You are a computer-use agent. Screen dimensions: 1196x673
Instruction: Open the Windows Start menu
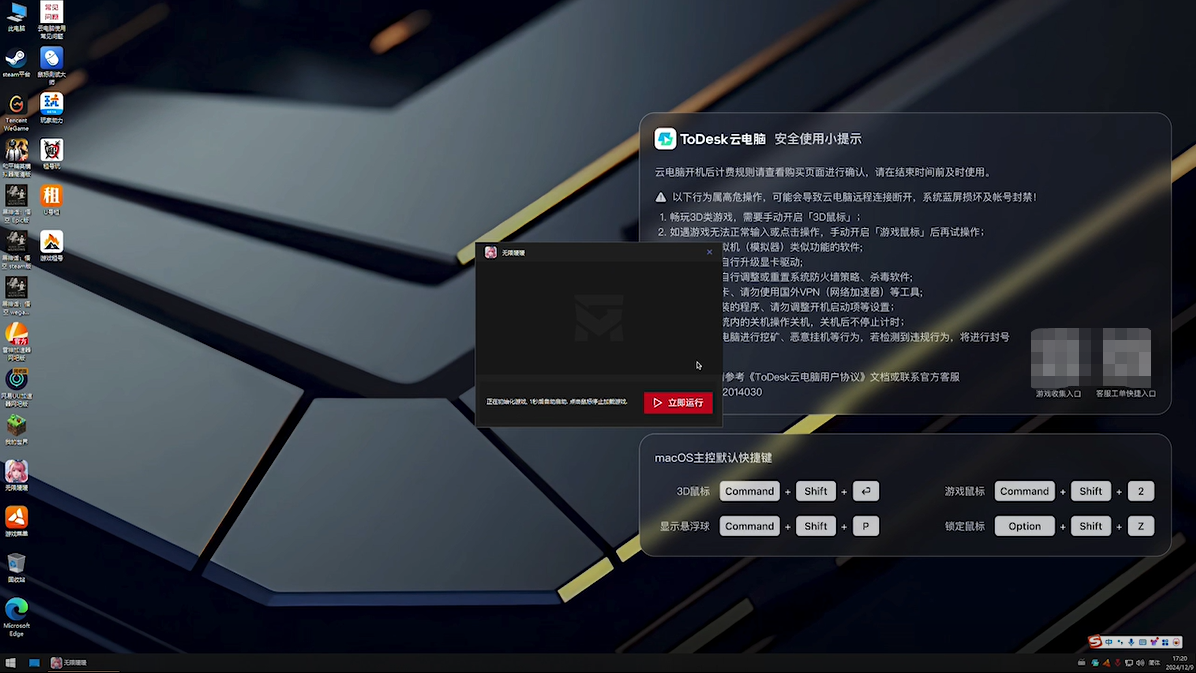11,662
